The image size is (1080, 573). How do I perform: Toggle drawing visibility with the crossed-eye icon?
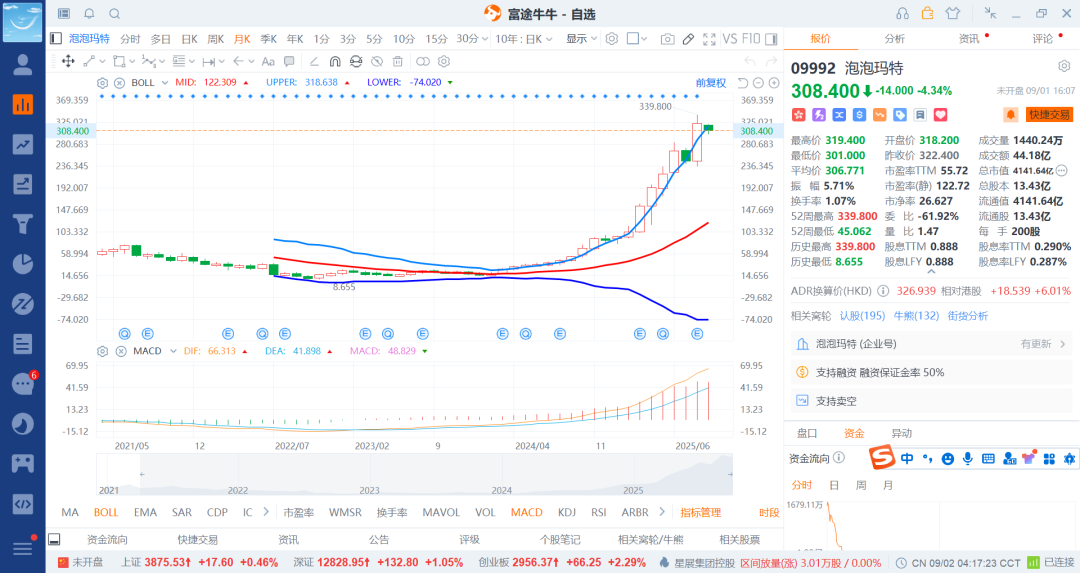[377, 61]
